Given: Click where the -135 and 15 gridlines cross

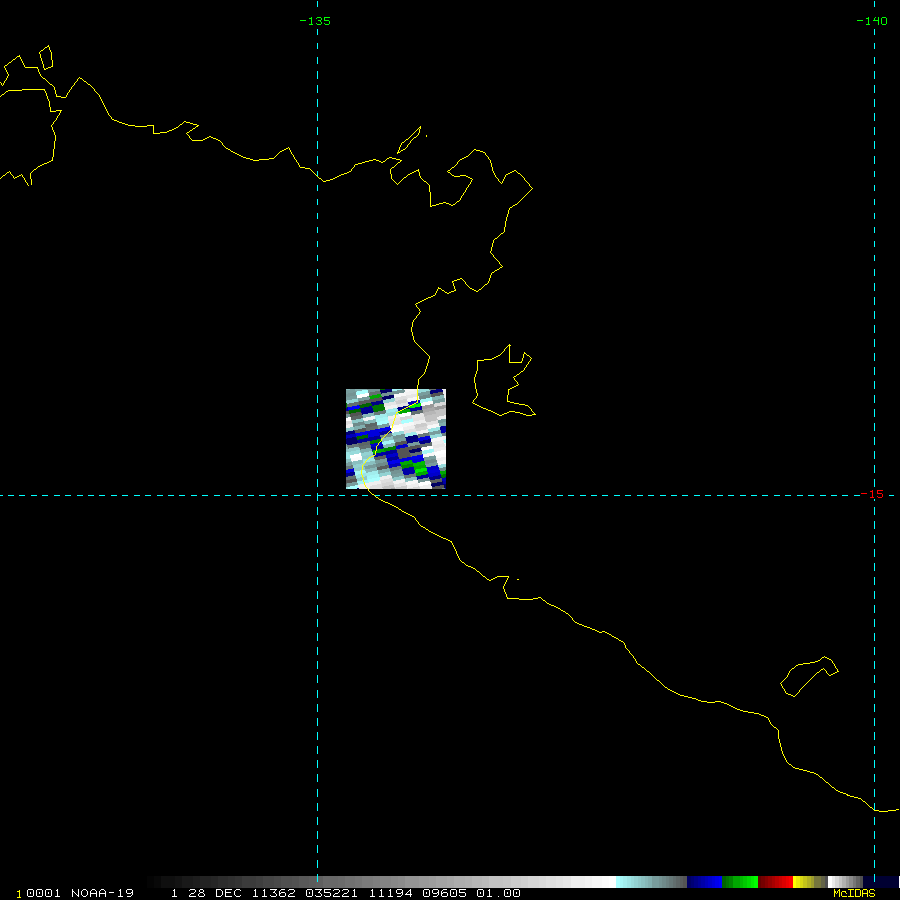Looking at the screenshot, I should coord(317,494).
